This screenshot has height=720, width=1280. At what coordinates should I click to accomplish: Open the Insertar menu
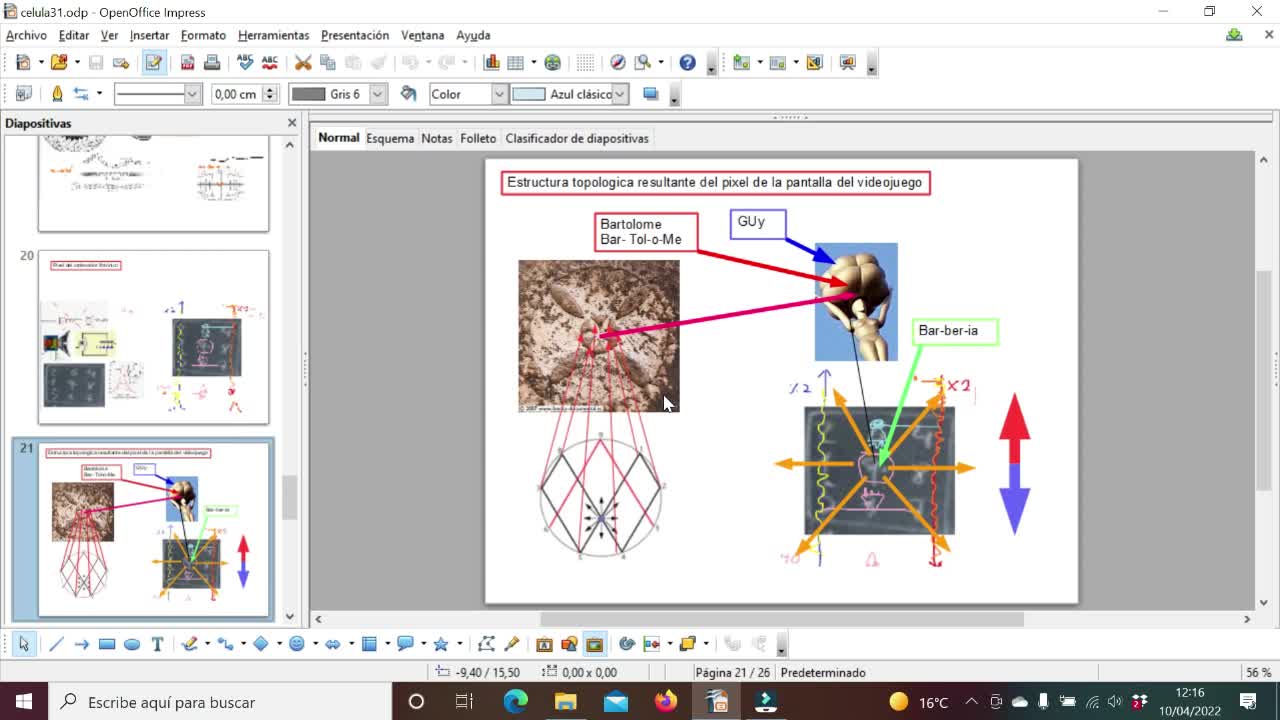click(x=149, y=35)
